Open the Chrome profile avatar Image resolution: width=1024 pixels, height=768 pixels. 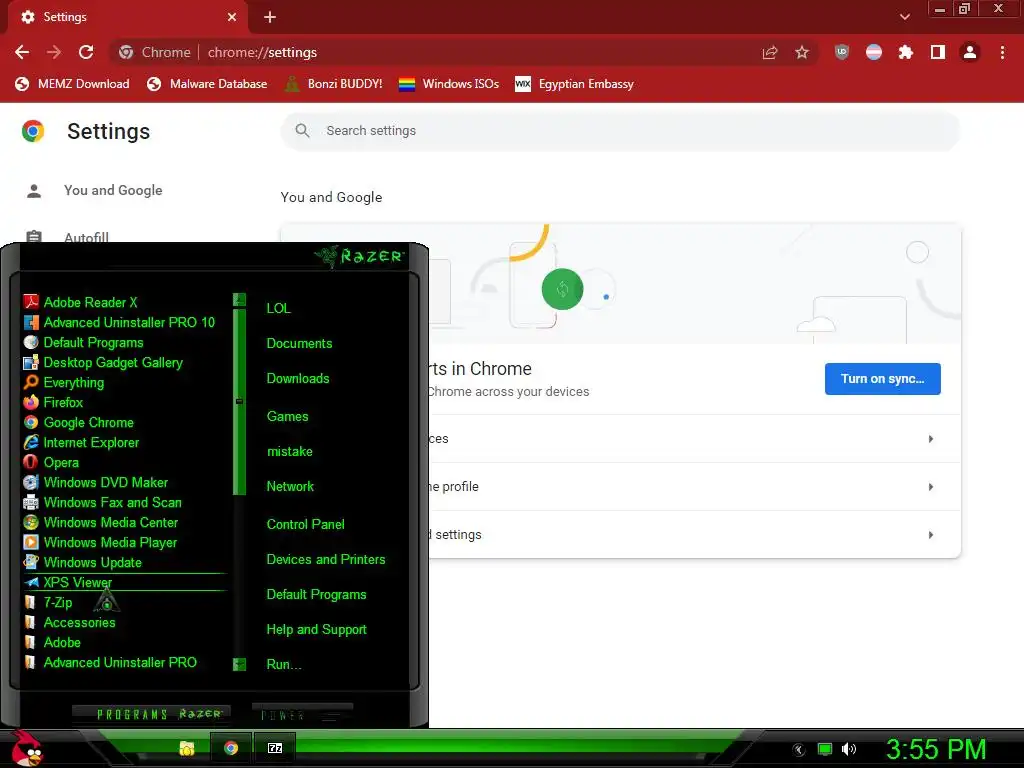click(970, 52)
